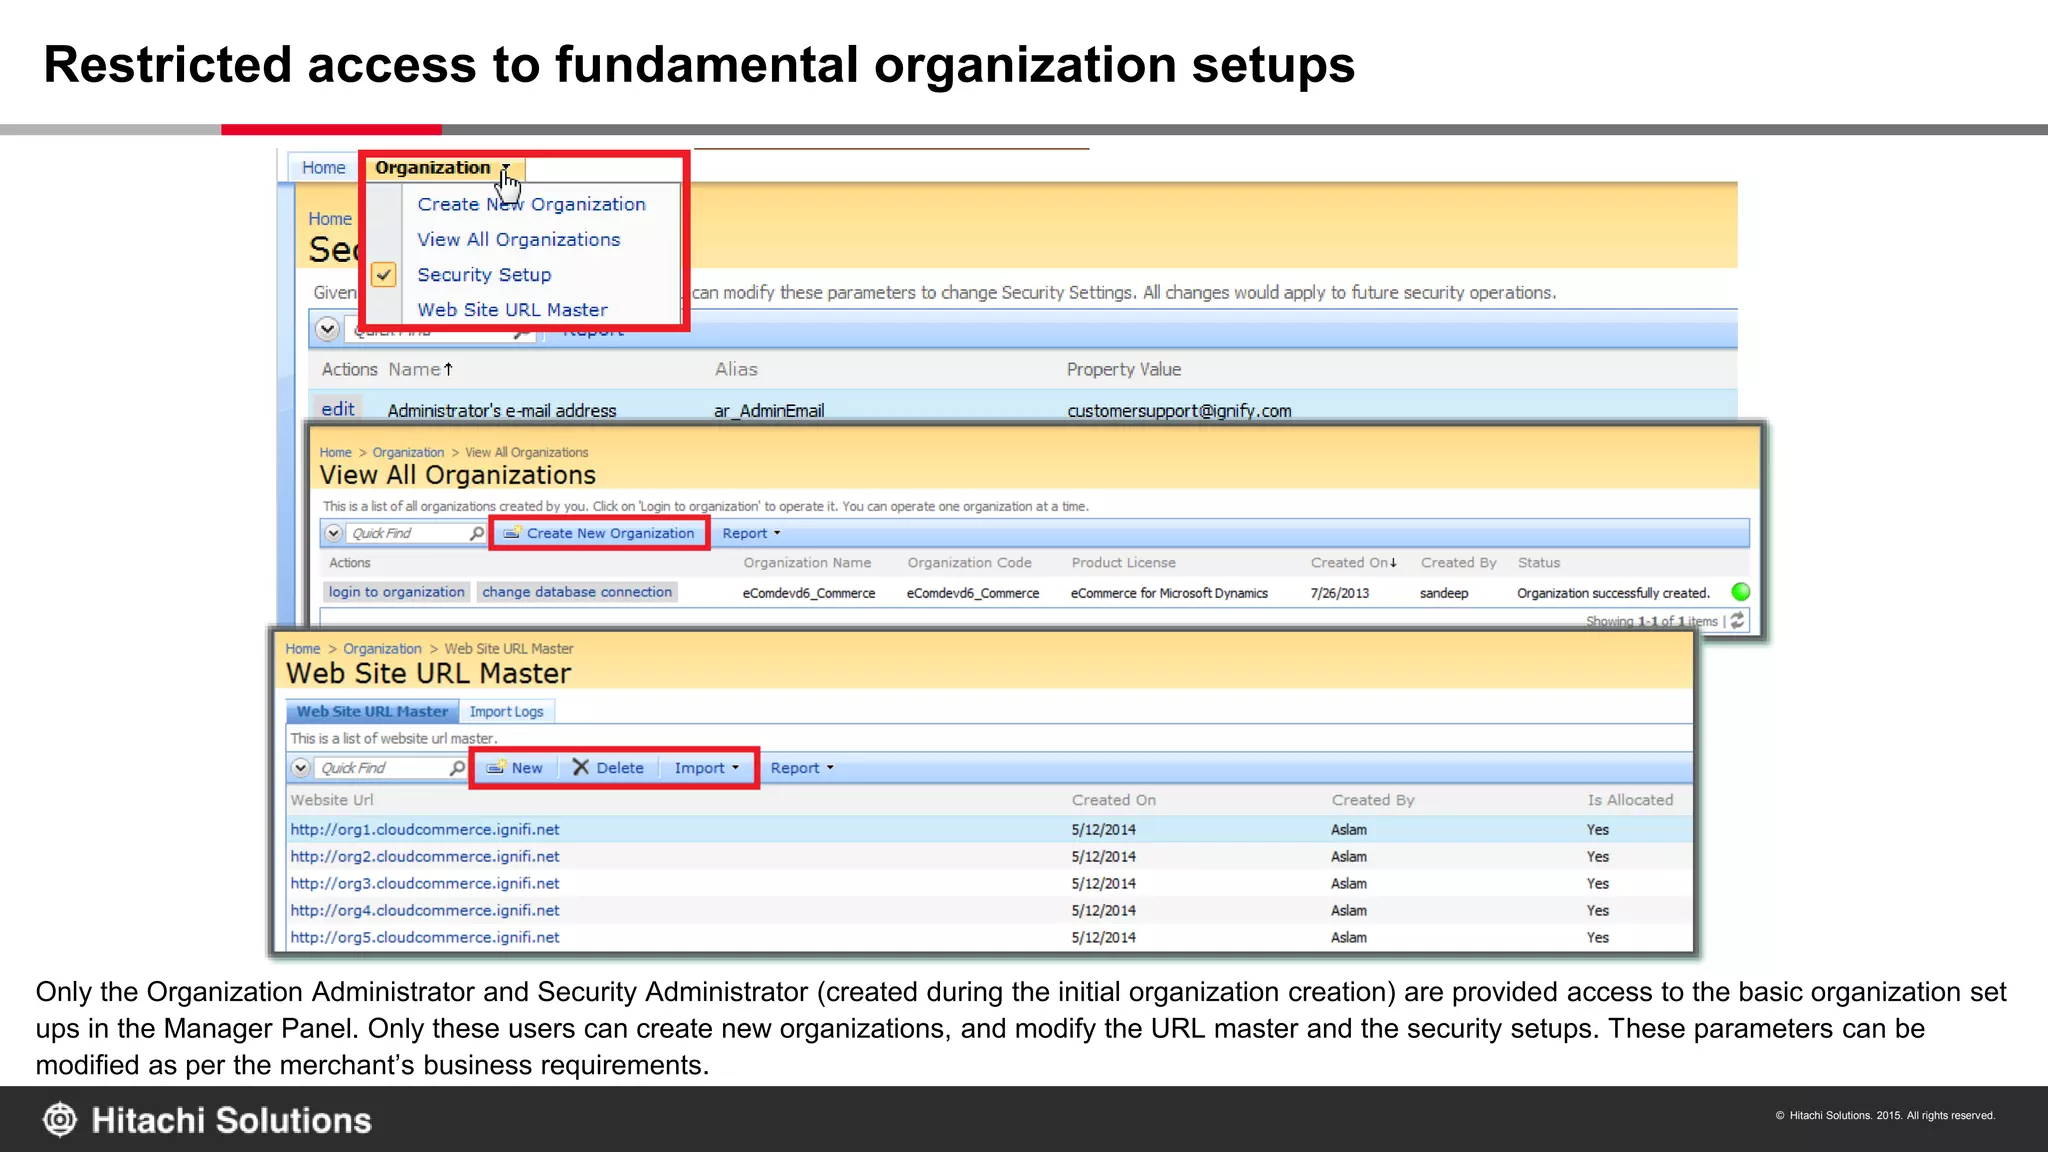2048x1152 pixels.
Task: Select Create New Organization menu entry
Action: pyautogui.click(x=531, y=204)
